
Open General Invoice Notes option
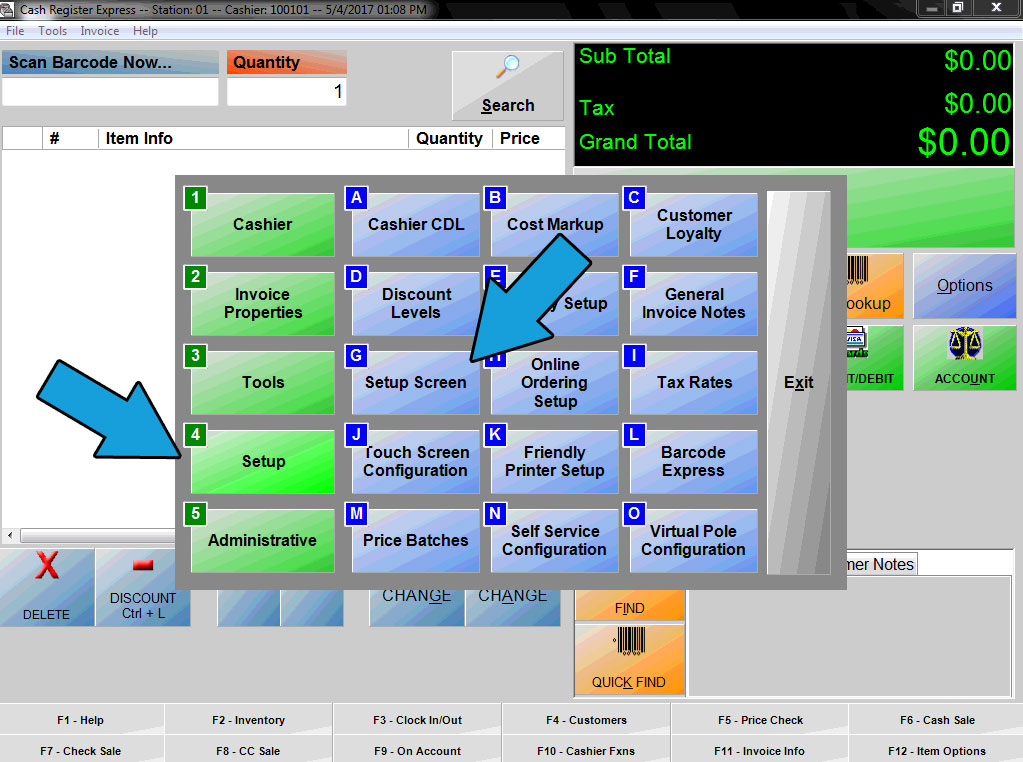pyautogui.click(x=694, y=303)
